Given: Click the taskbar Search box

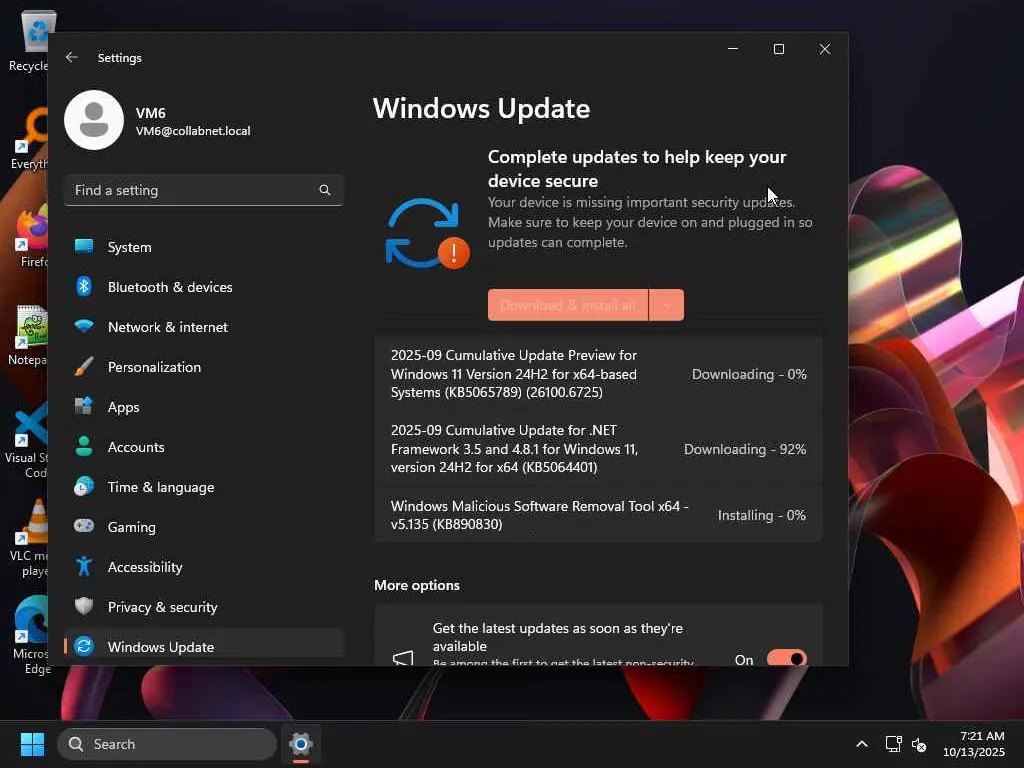Looking at the screenshot, I should (x=167, y=744).
